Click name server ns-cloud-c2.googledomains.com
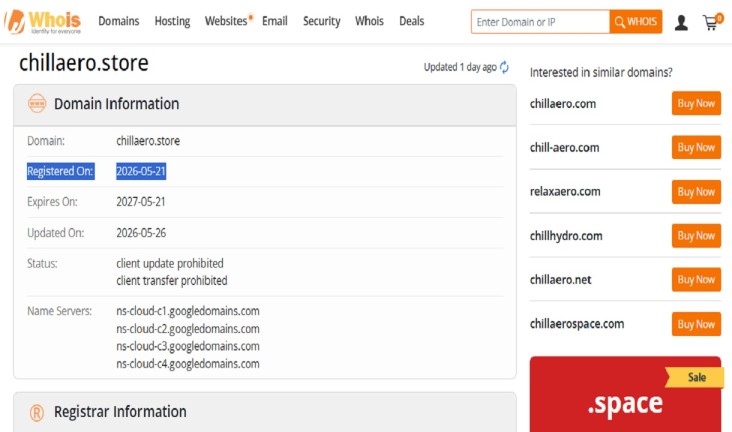The height and width of the screenshot is (432, 732). click(188, 329)
